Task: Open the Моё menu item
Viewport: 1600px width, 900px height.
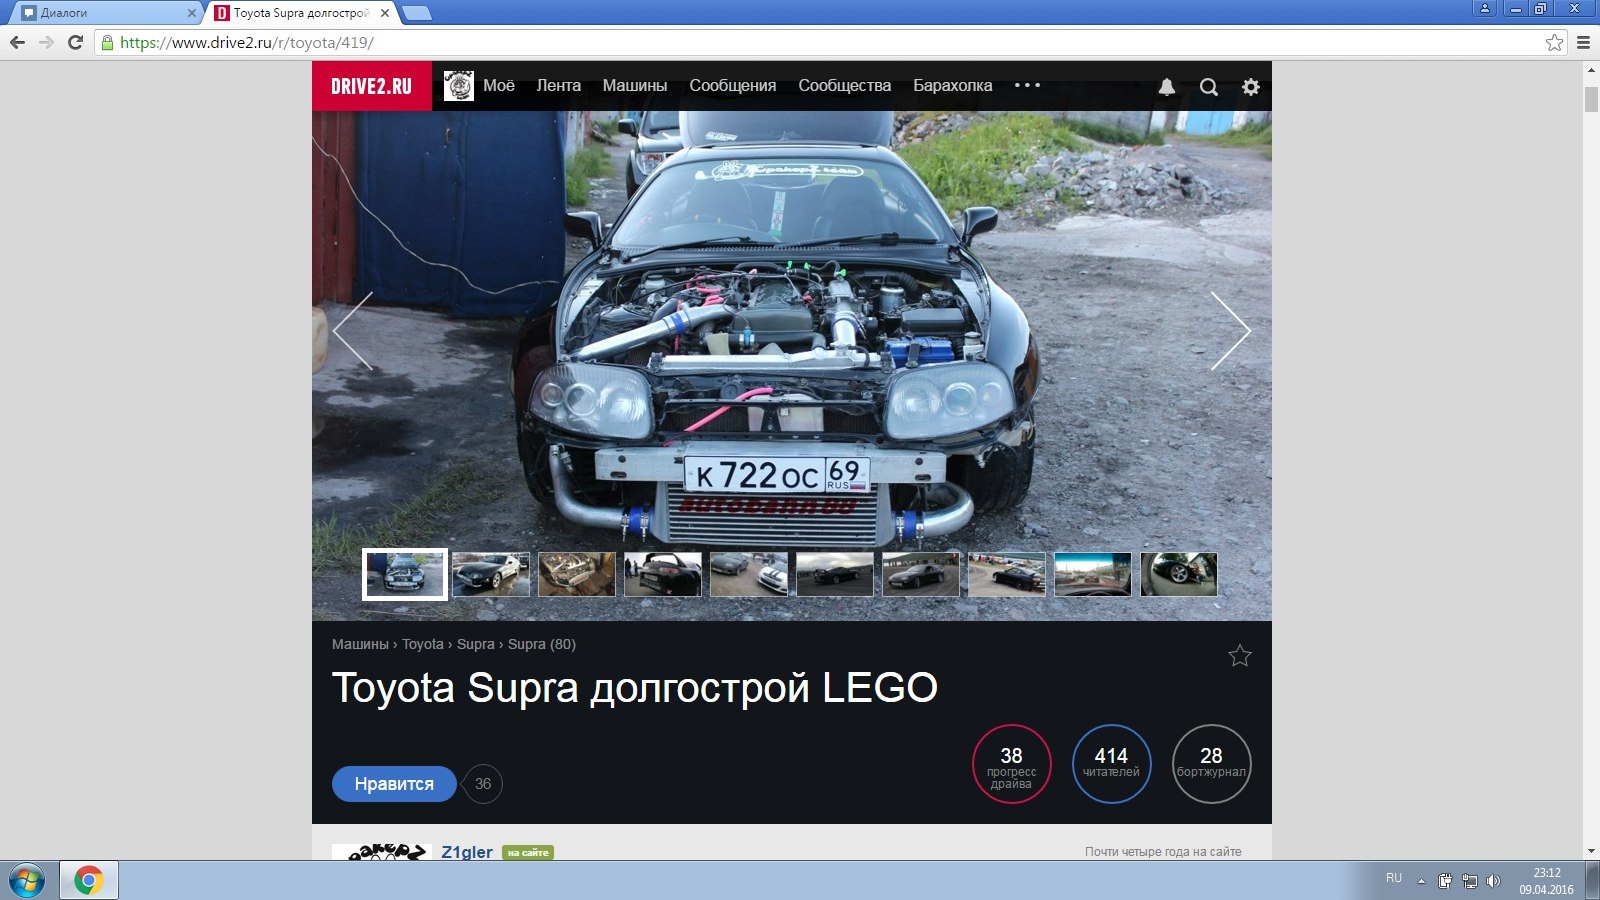Action: [499, 86]
